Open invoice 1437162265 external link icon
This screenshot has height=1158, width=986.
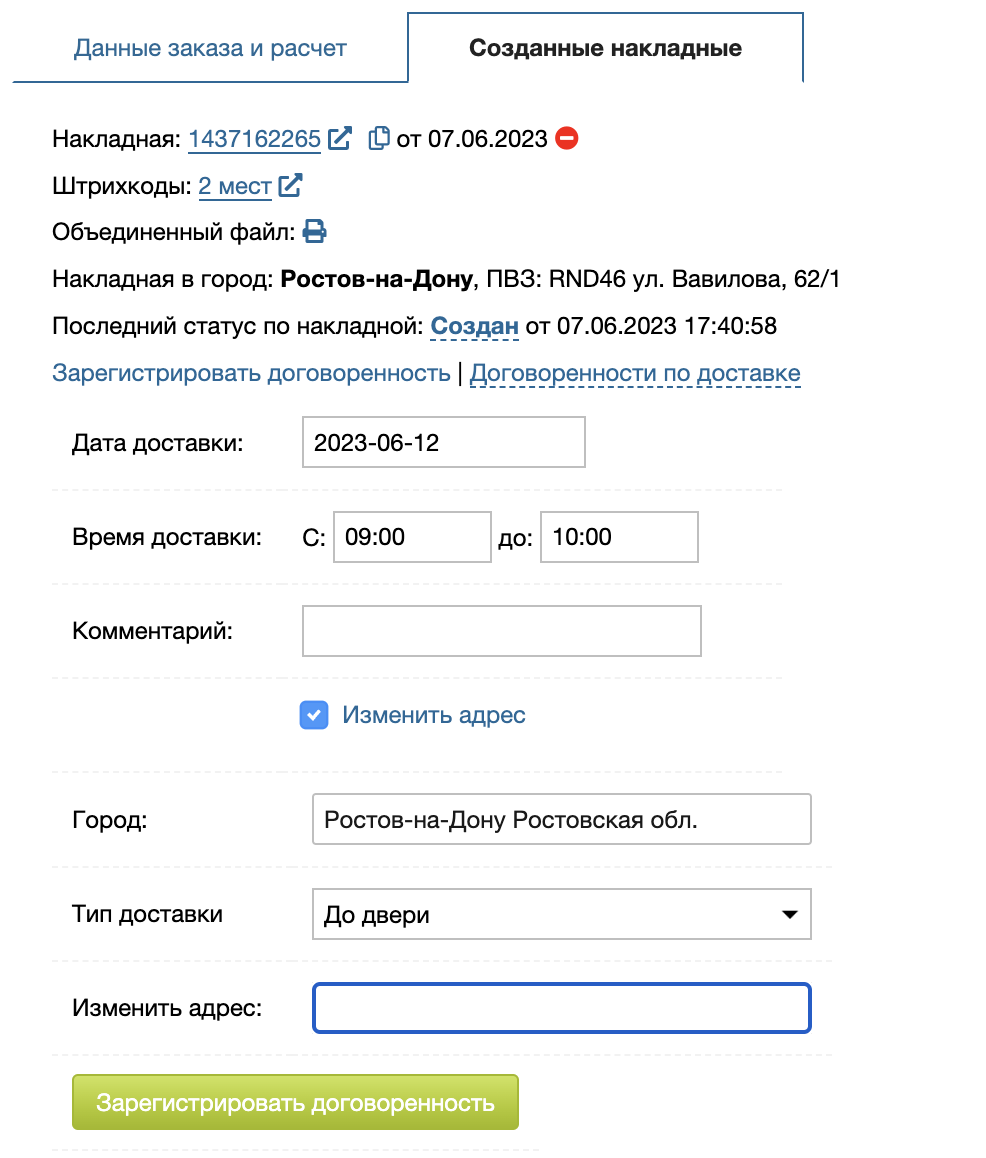(340, 138)
